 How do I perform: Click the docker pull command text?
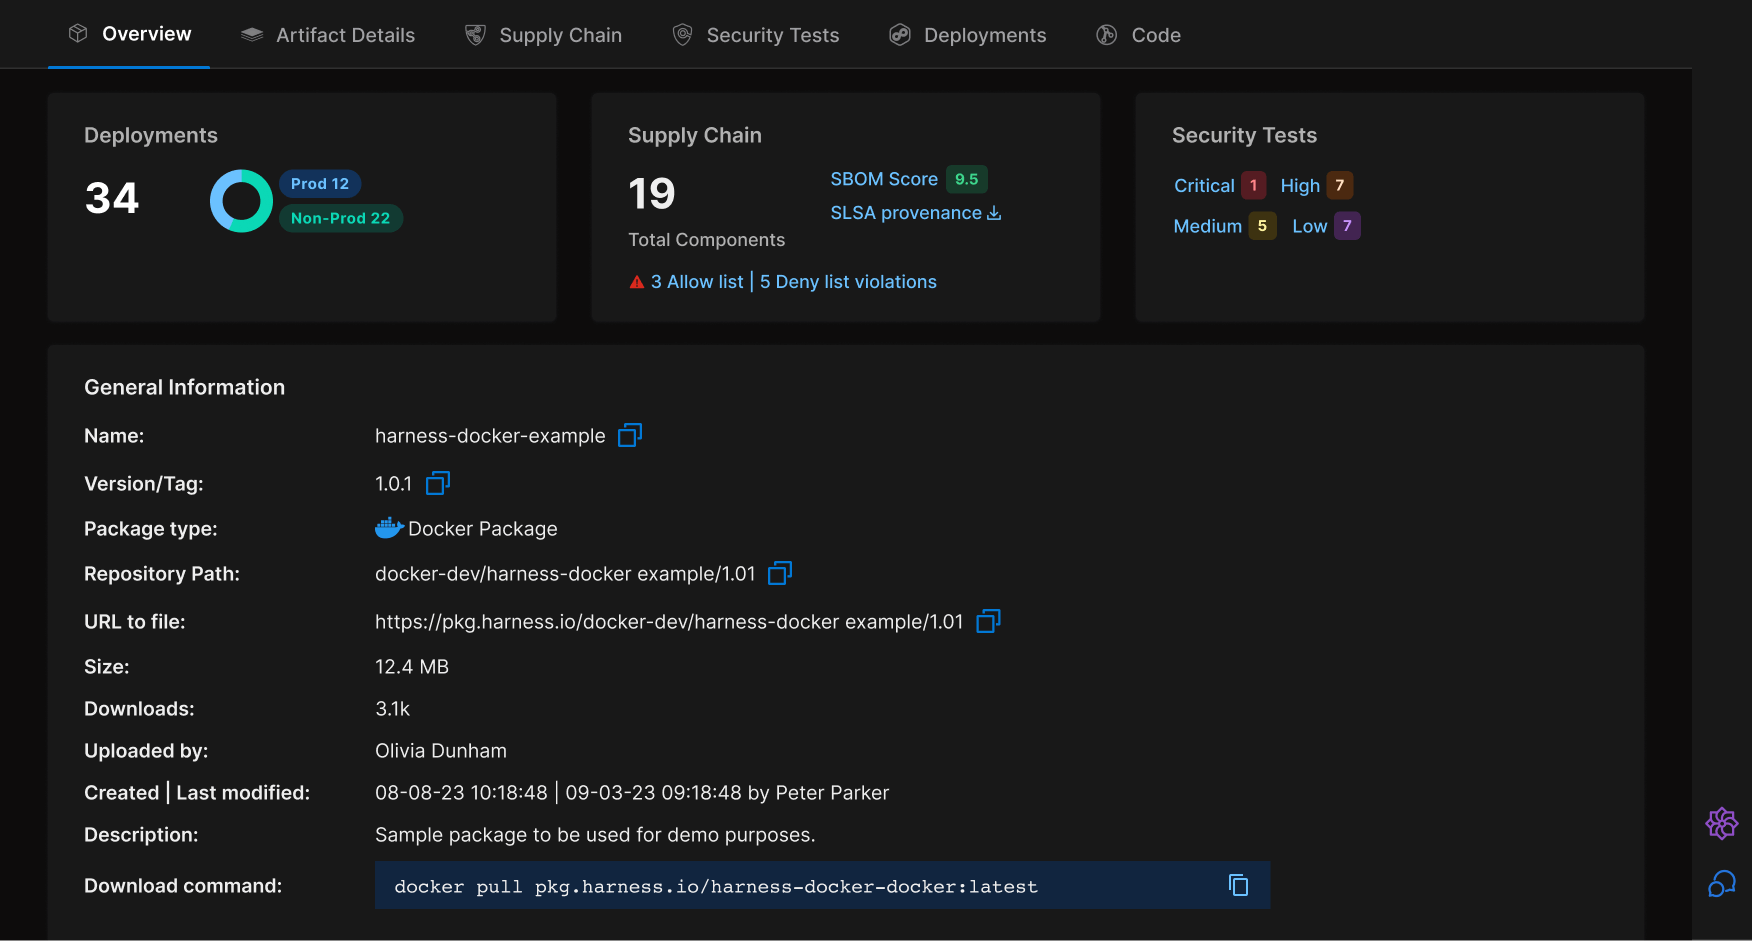(x=716, y=887)
